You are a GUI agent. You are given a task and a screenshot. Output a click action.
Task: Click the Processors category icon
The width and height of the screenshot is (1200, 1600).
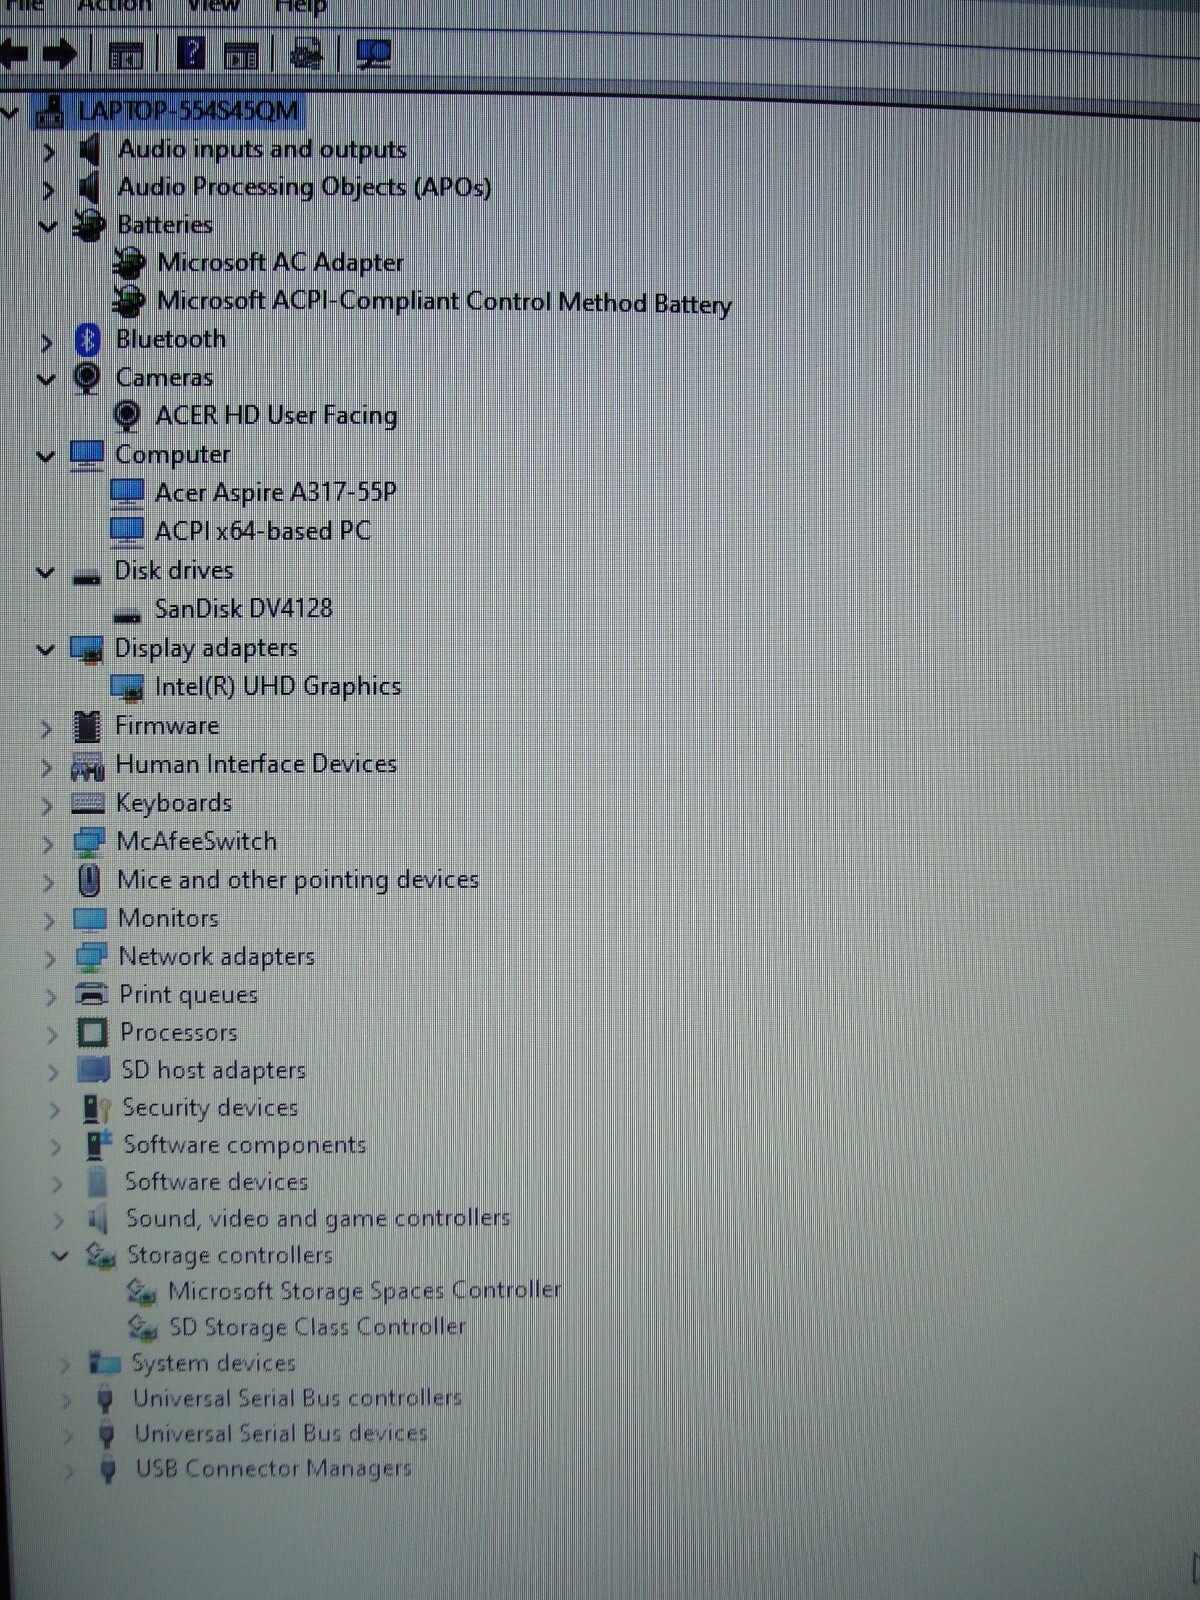click(92, 1032)
